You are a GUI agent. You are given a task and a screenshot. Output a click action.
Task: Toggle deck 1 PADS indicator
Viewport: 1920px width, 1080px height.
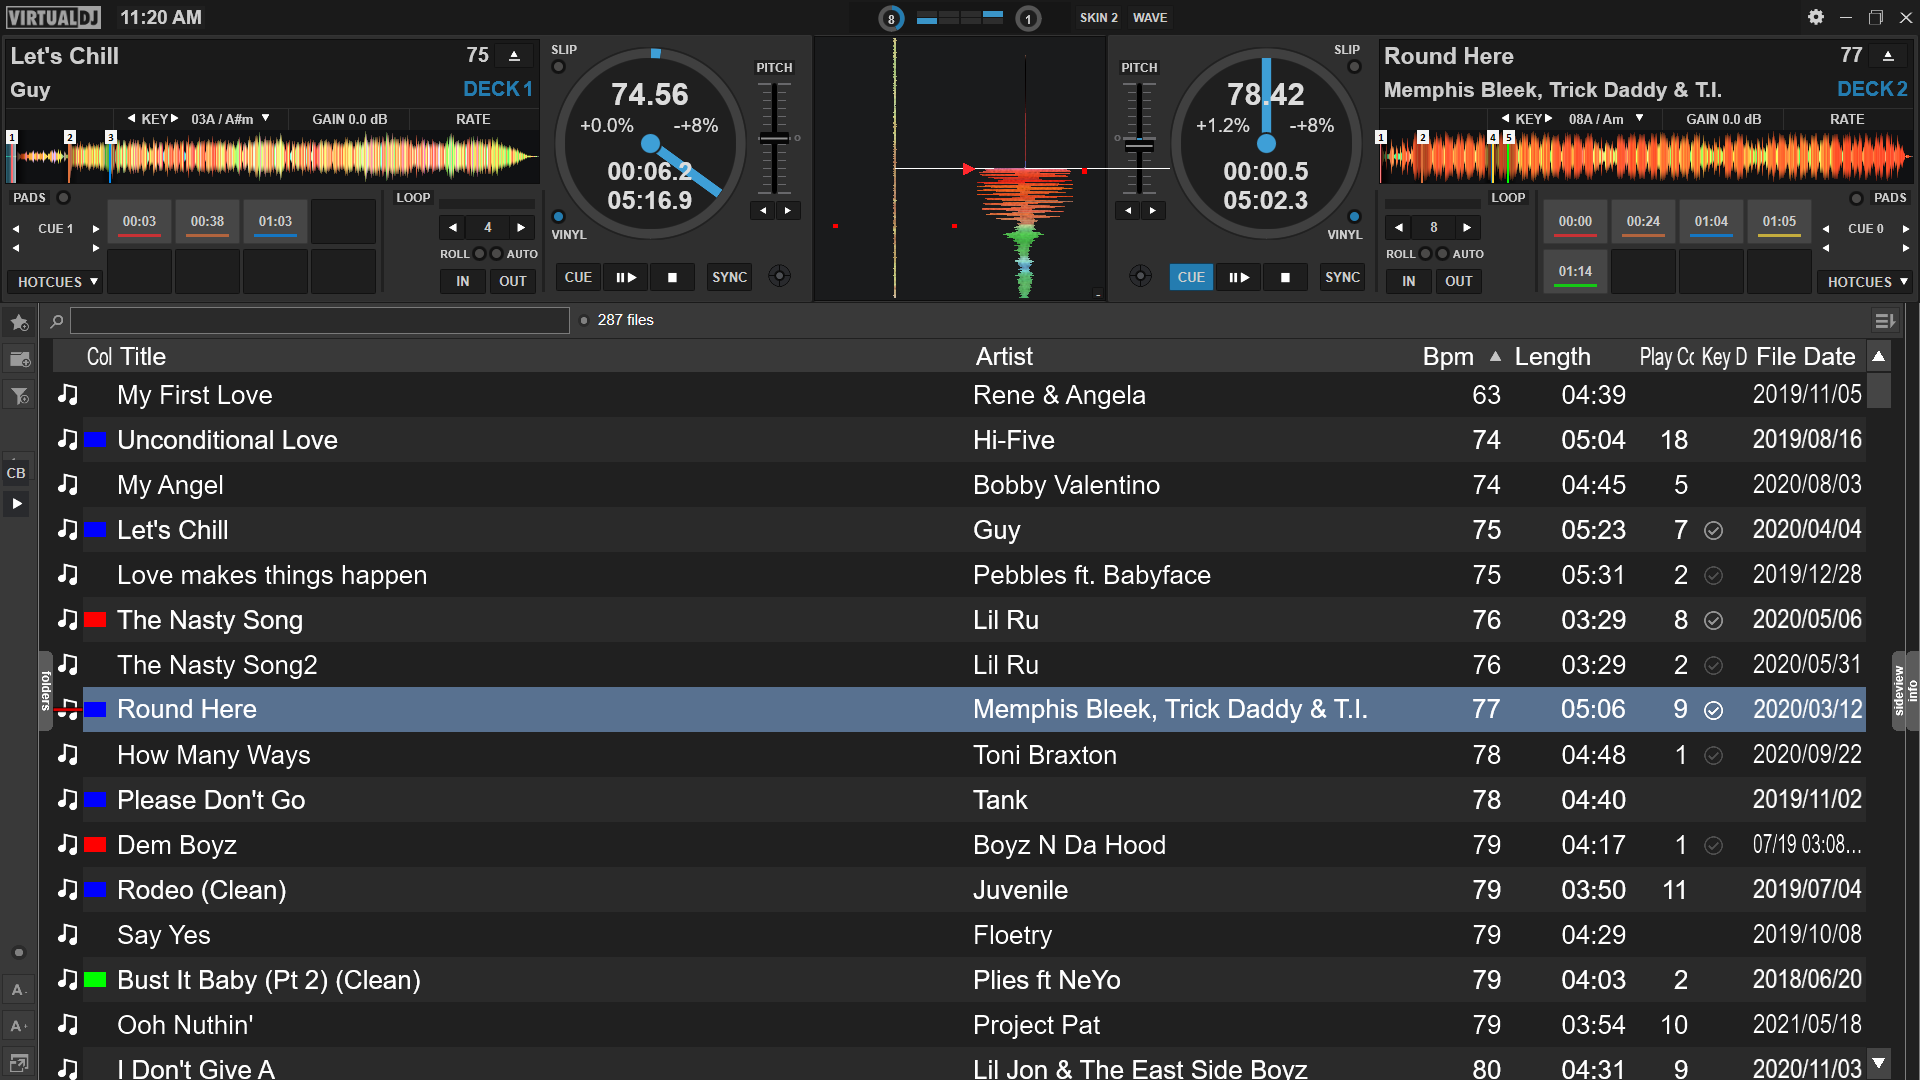point(63,198)
